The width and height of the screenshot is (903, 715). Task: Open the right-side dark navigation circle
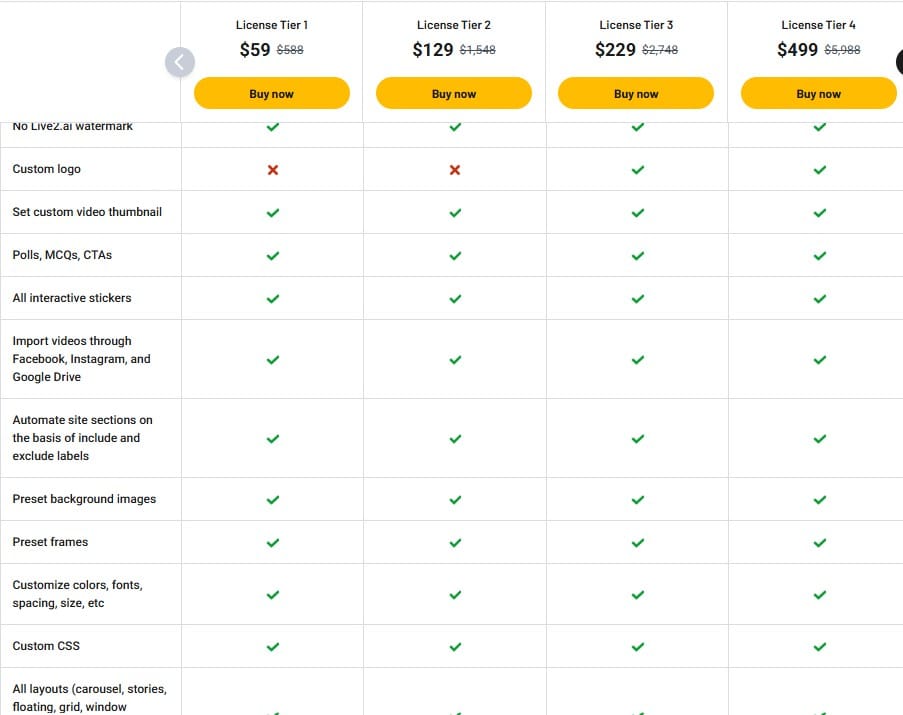[x=898, y=62]
